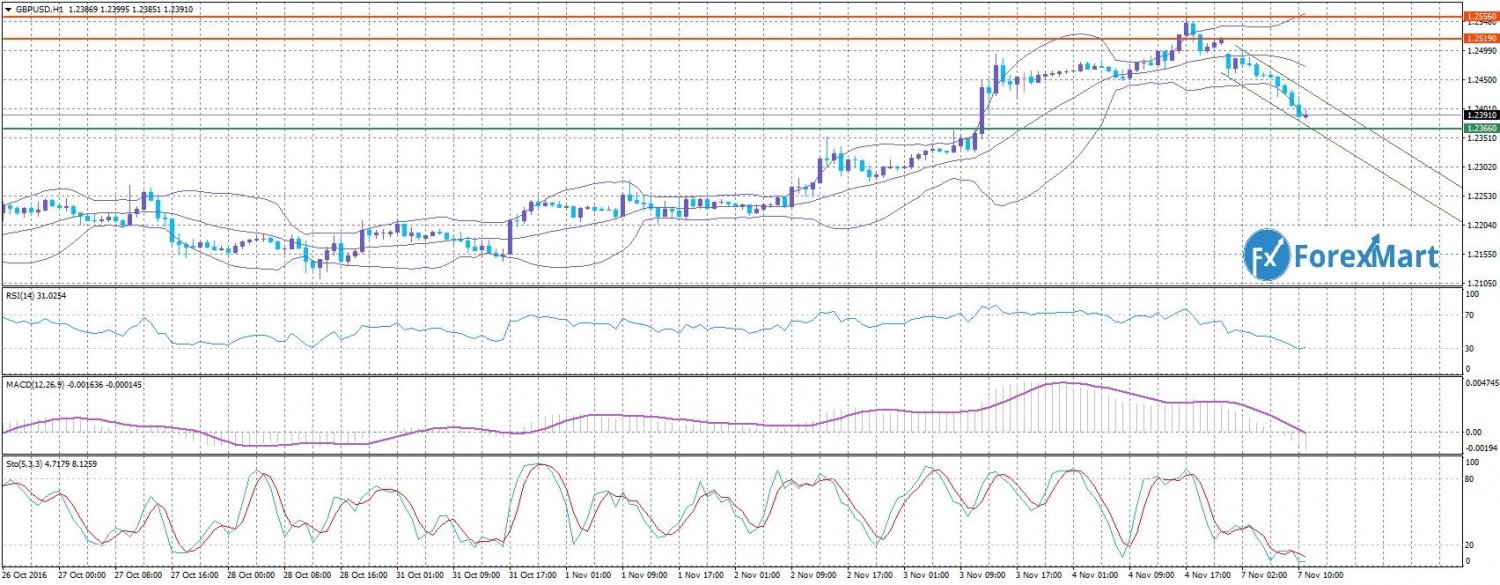Click the ForexMart logo
Image resolution: width=1500 pixels, height=585 pixels.
coord(1340,257)
